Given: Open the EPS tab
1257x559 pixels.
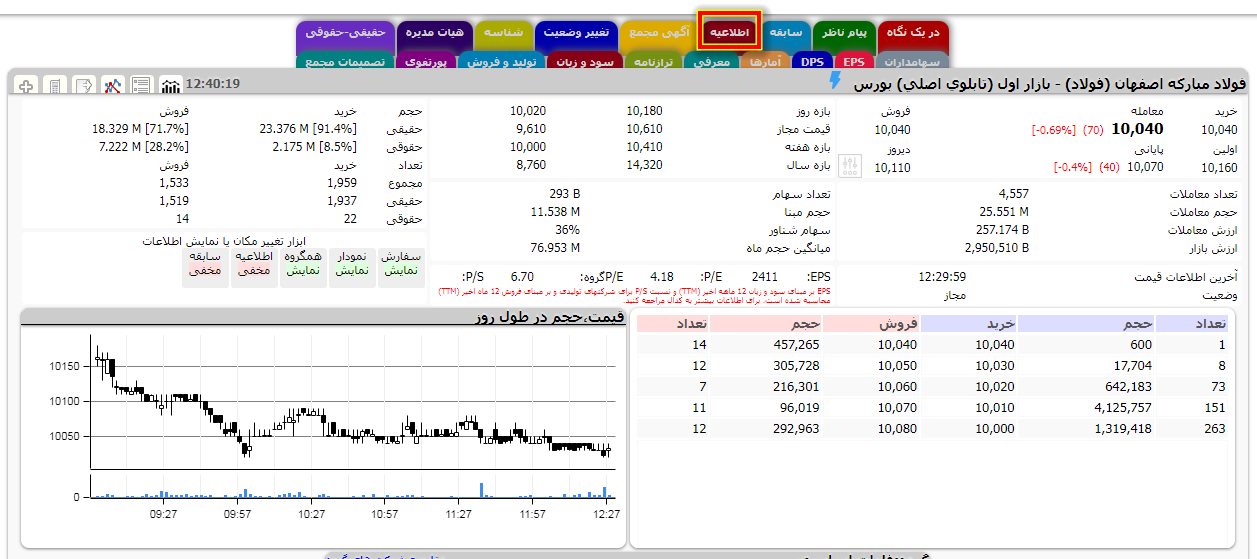Looking at the screenshot, I should click(x=852, y=62).
